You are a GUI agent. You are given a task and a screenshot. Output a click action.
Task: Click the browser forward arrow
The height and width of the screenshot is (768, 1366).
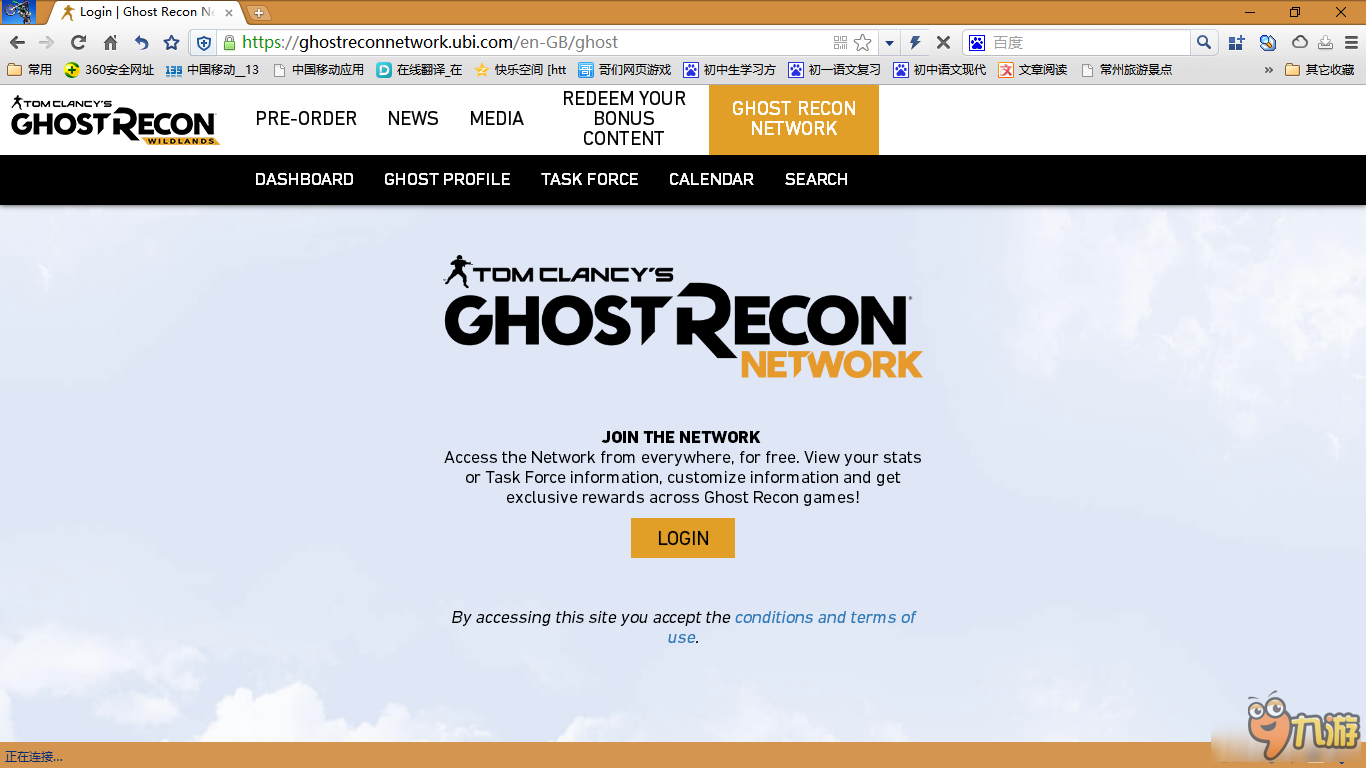pos(47,43)
